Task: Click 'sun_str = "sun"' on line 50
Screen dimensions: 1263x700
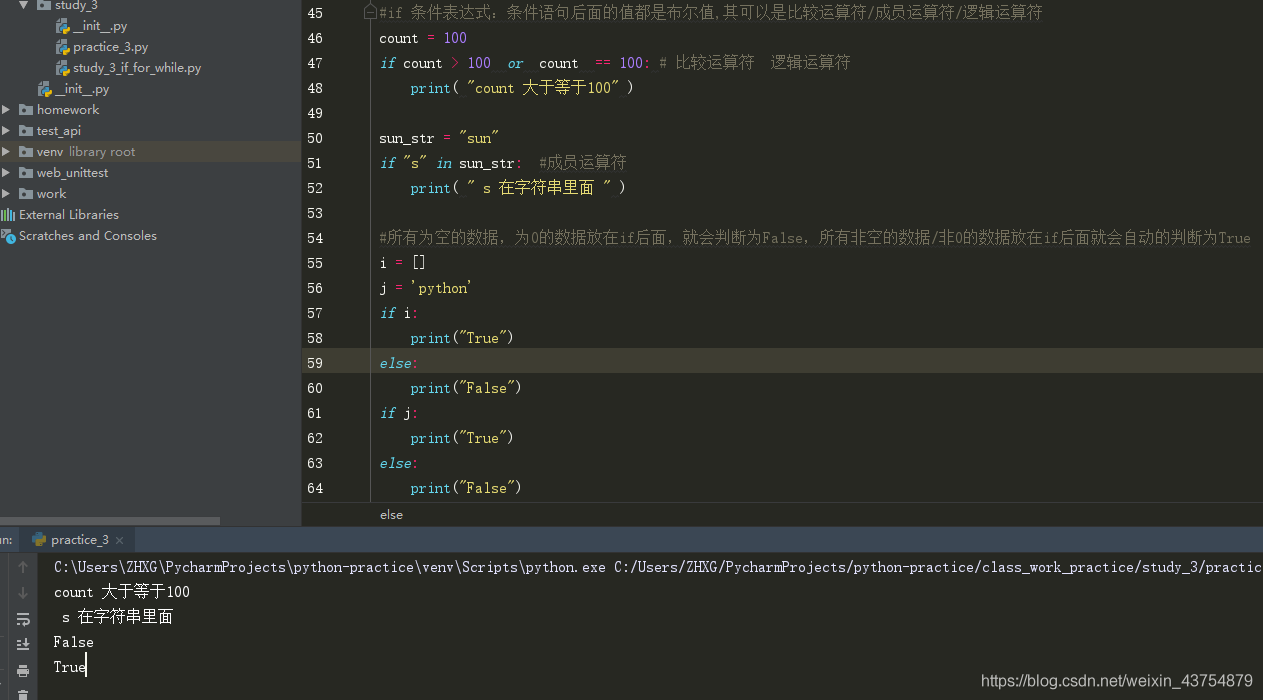Action: point(439,138)
